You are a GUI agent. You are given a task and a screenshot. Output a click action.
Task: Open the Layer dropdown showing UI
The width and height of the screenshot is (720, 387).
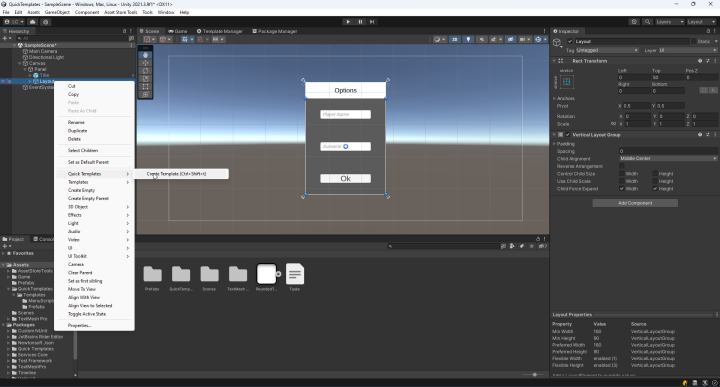[687, 50]
